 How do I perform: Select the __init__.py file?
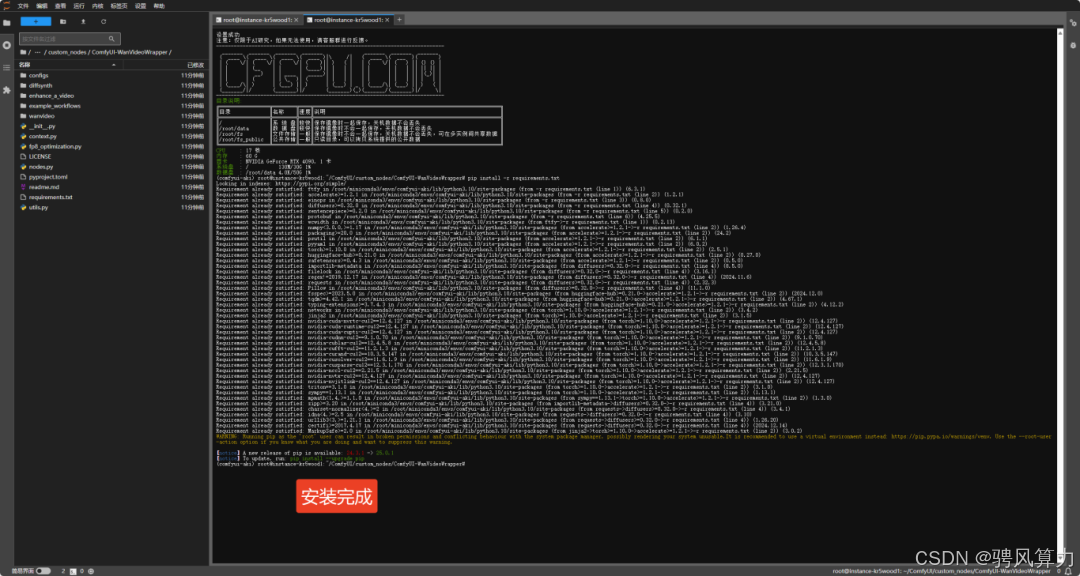tap(112, 126)
